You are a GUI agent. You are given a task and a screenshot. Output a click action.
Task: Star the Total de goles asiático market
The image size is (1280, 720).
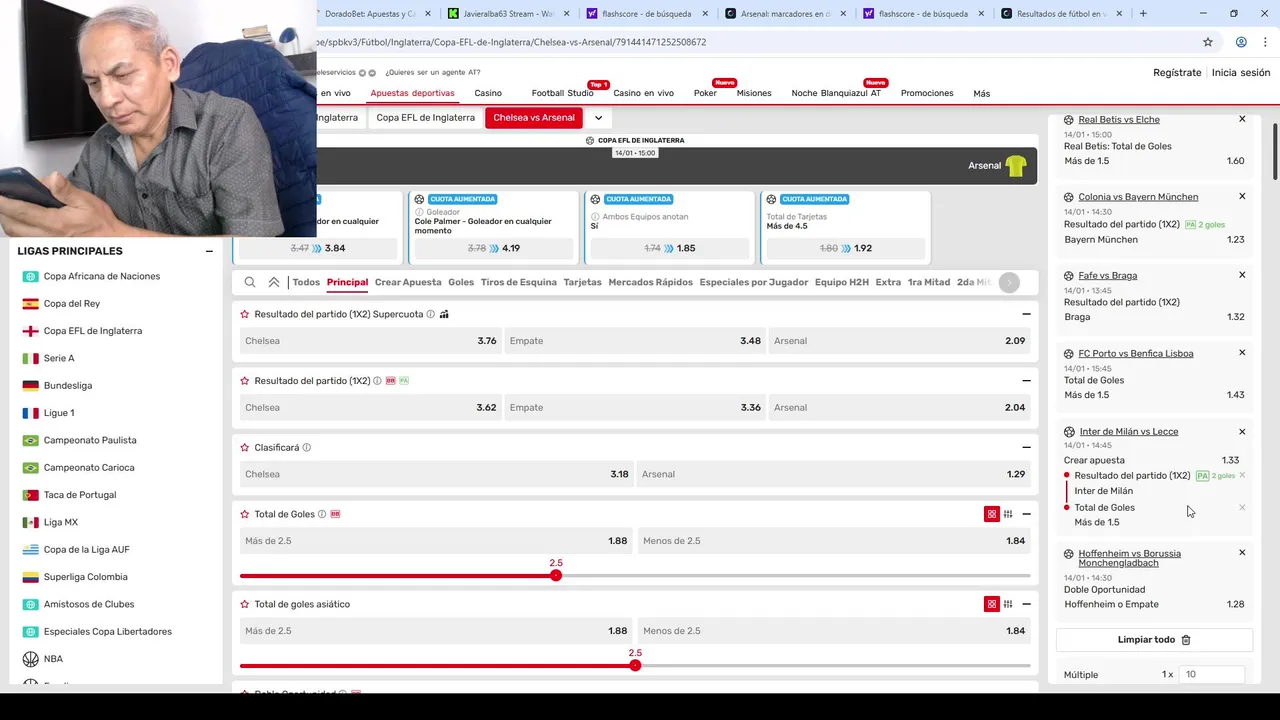click(x=245, y=604)
